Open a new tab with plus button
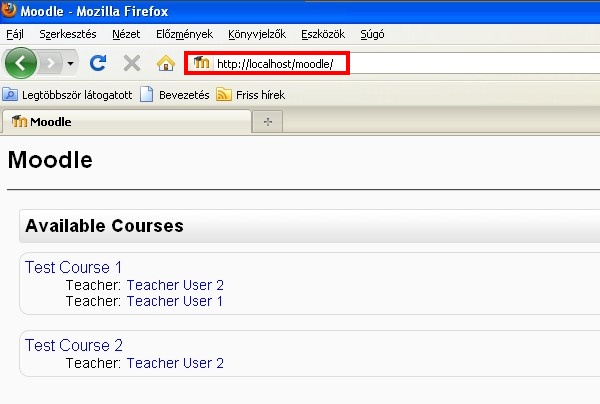600x404 pixels. click(268, 122)
